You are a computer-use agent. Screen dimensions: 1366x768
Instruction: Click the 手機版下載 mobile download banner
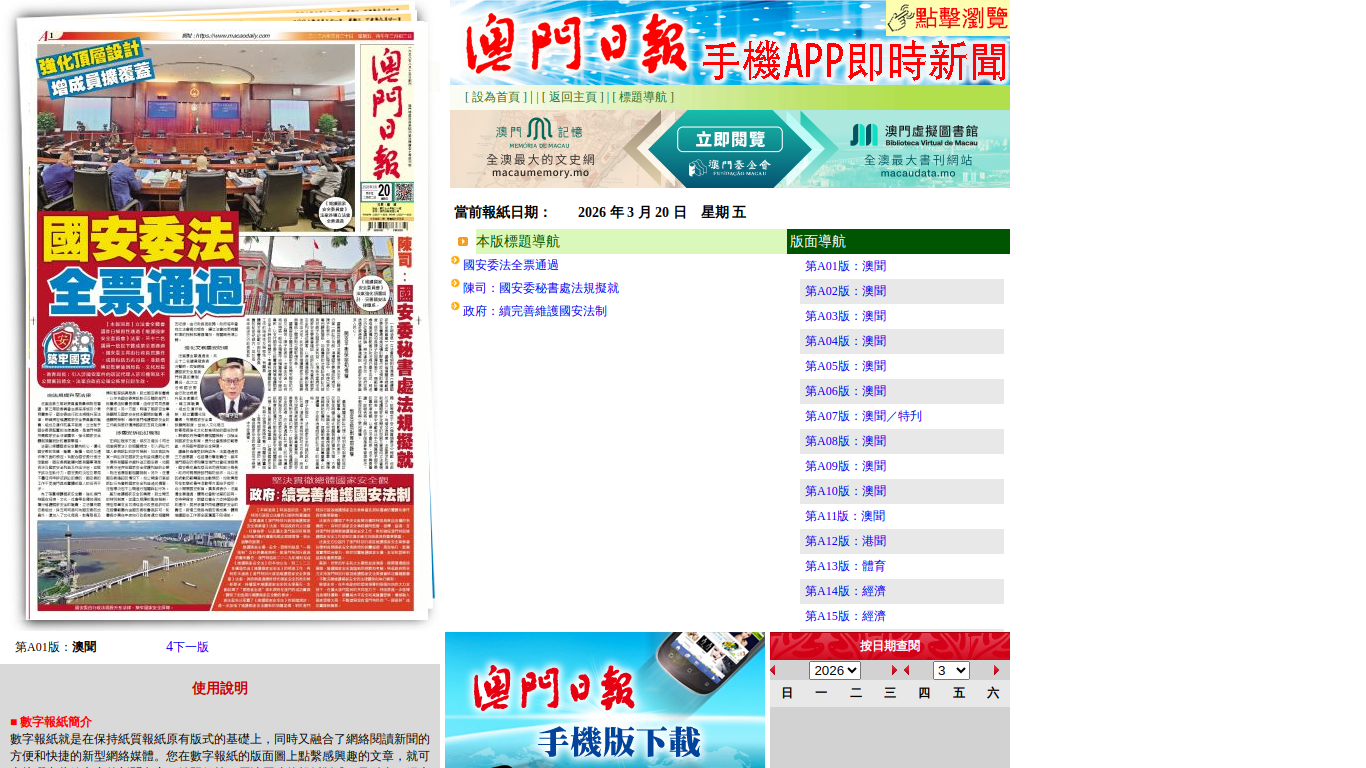point(605,700)
